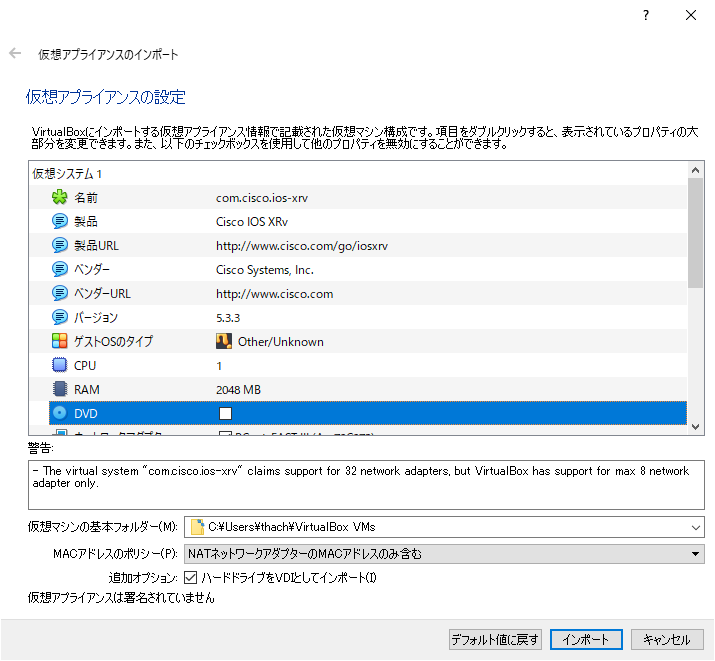Click the インポート button
The width and height of the screenshot is (715, 661).
[586, 640]
